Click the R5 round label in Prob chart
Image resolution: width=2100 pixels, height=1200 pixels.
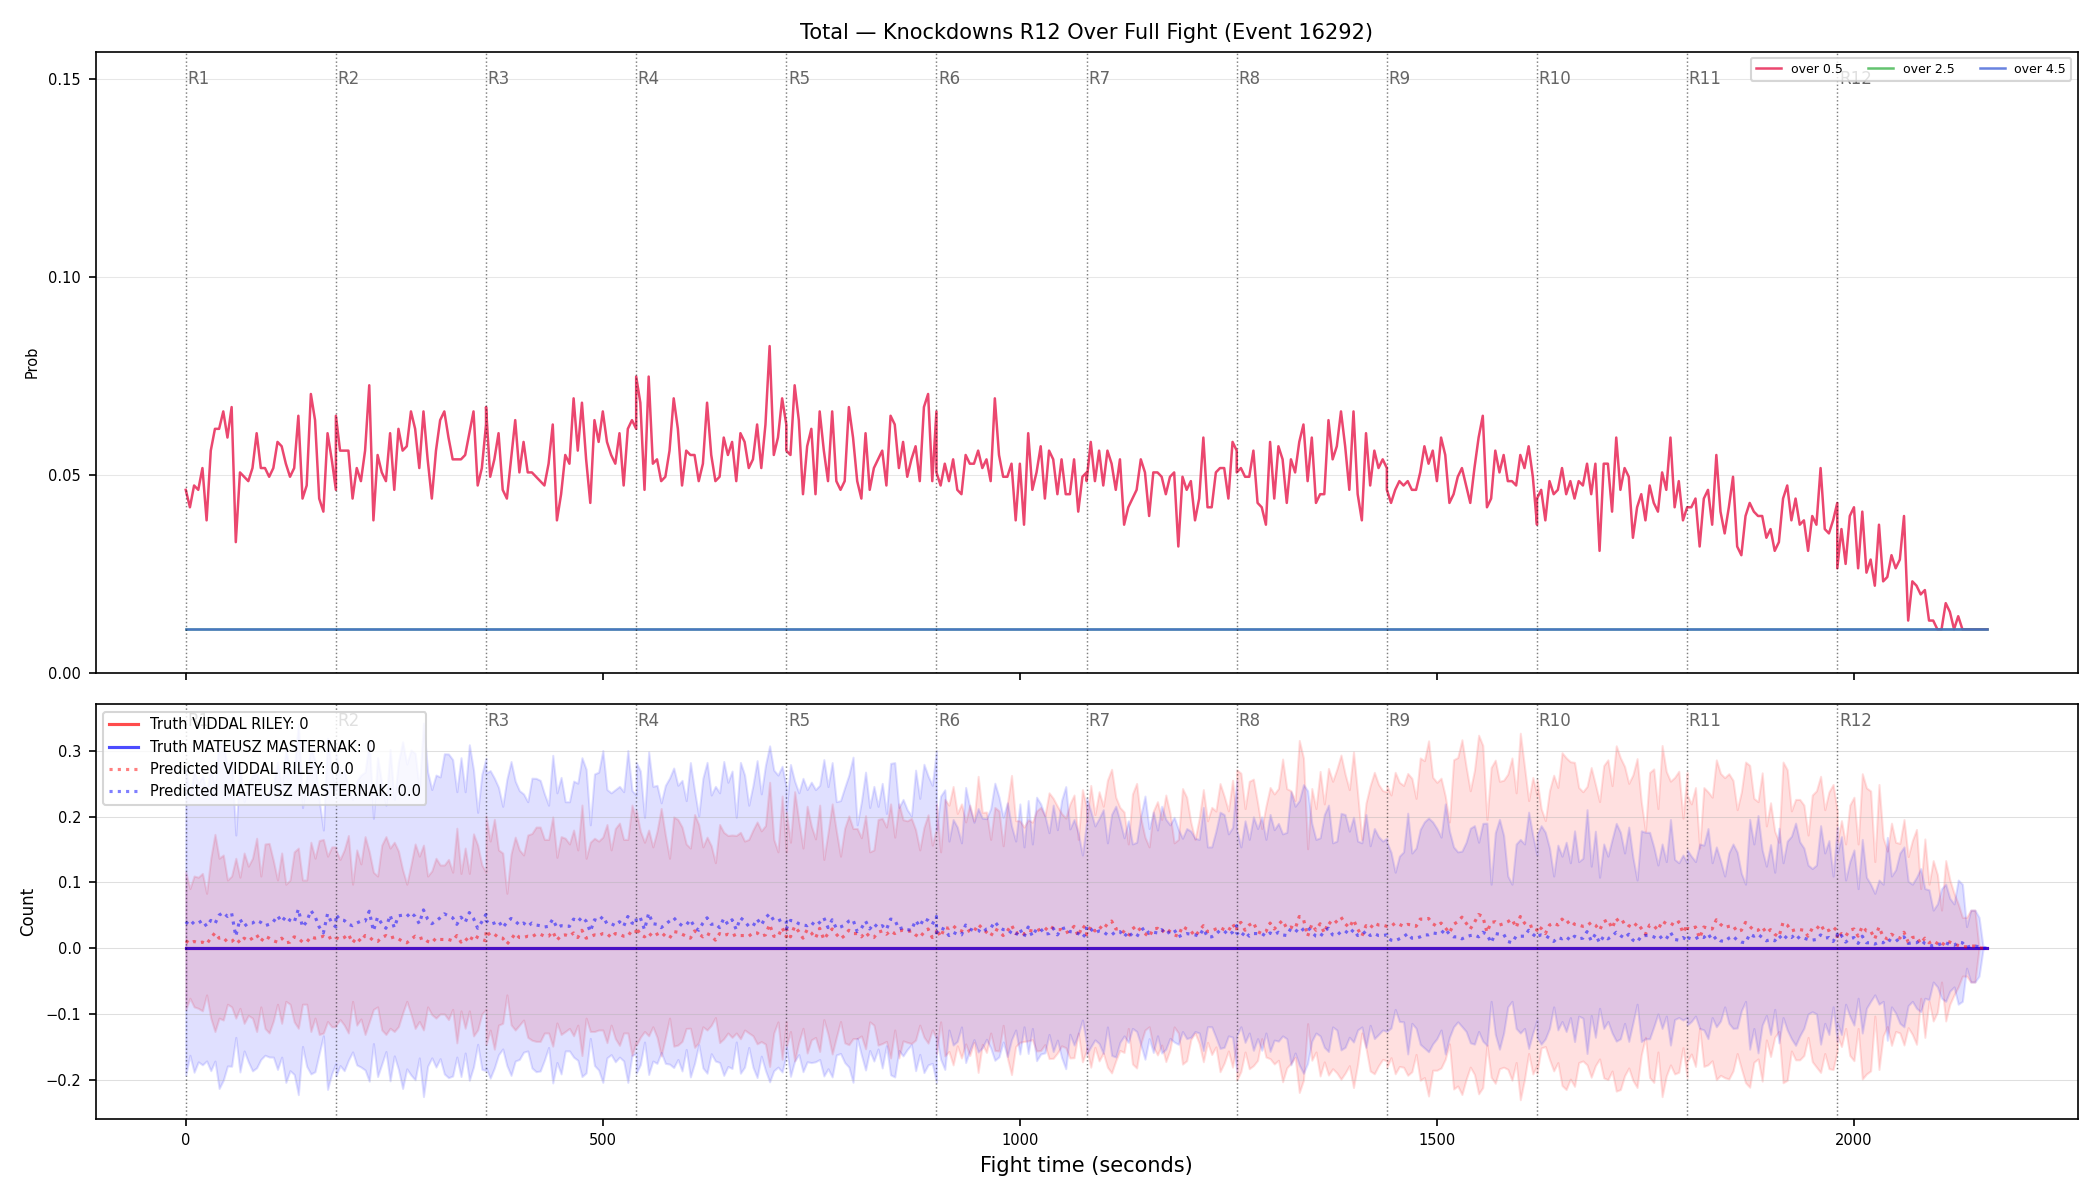799,78
